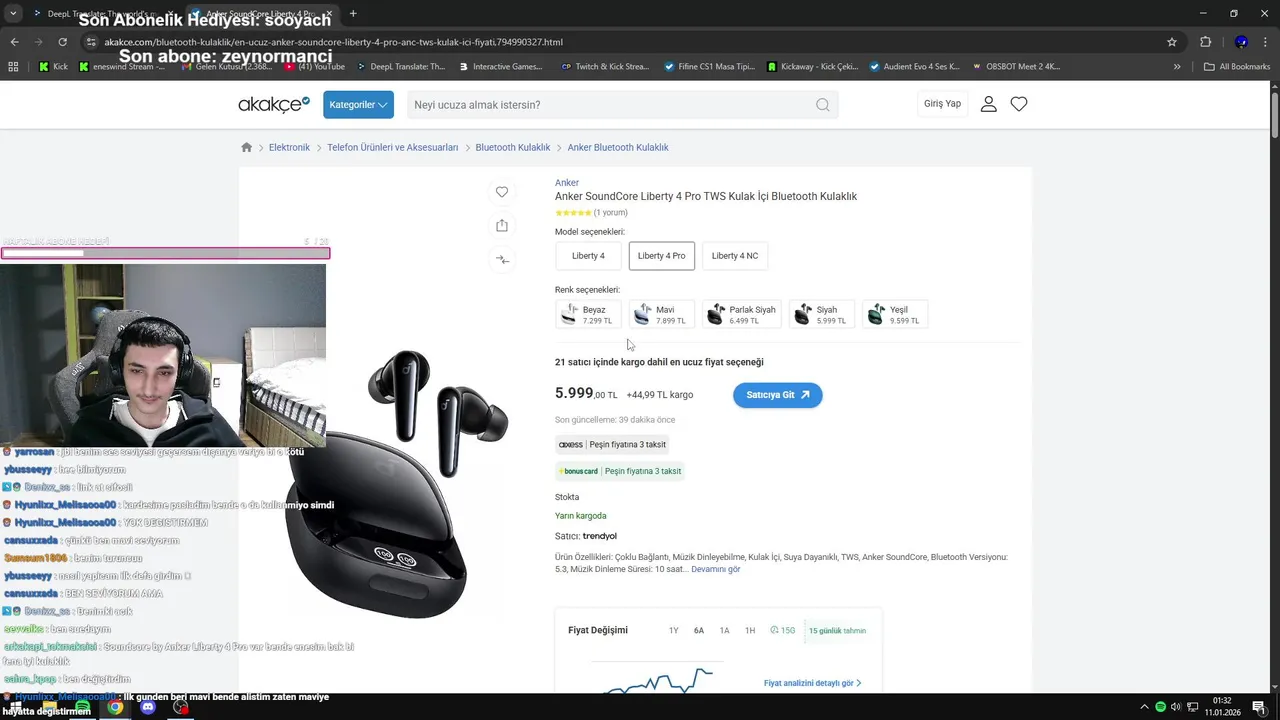Open the star rating reviews (1 yorum)
The width and height of the screenshot is (1280, 720).
point(591,213)
